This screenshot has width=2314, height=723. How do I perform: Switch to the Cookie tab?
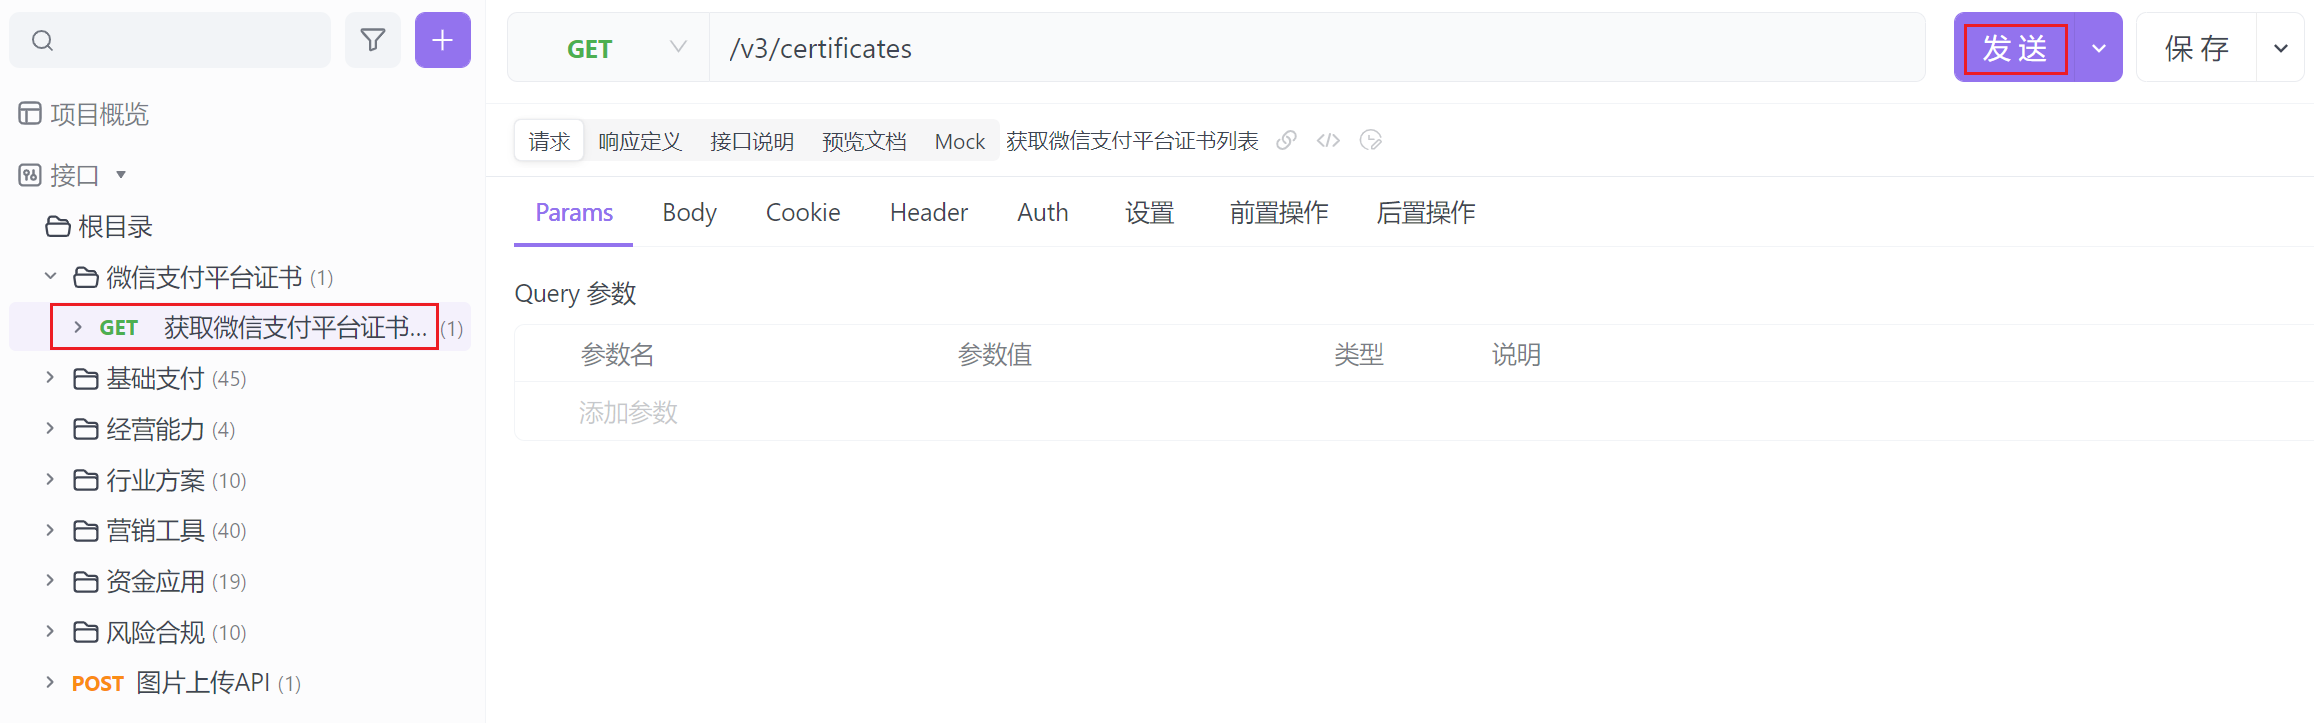pos(803,213)
